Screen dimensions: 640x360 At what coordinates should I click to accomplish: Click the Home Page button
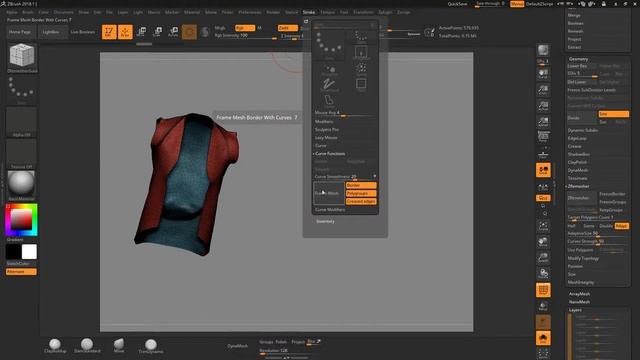tap(21, 32)
